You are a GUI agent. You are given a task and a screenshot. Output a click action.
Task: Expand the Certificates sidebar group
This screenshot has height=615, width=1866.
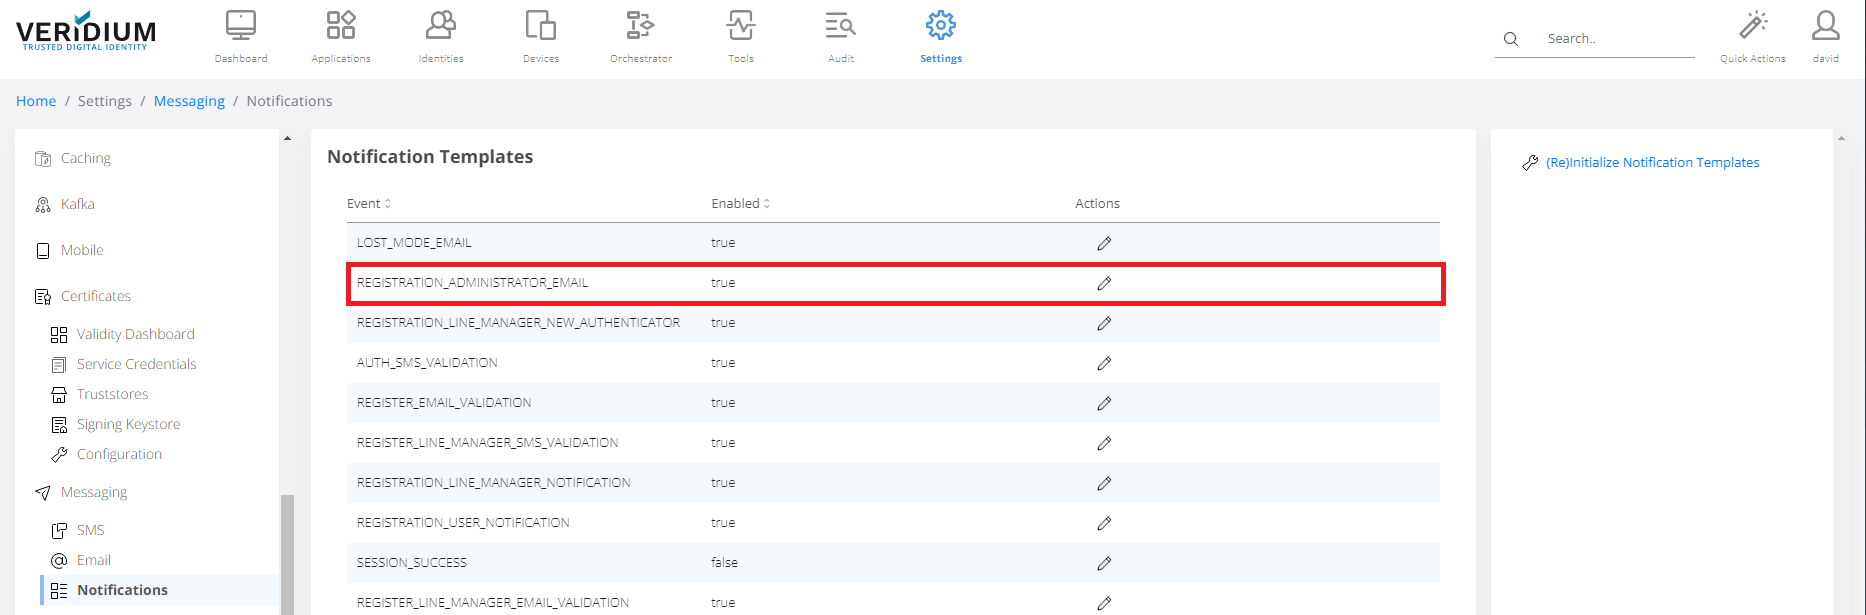(95, 296)
